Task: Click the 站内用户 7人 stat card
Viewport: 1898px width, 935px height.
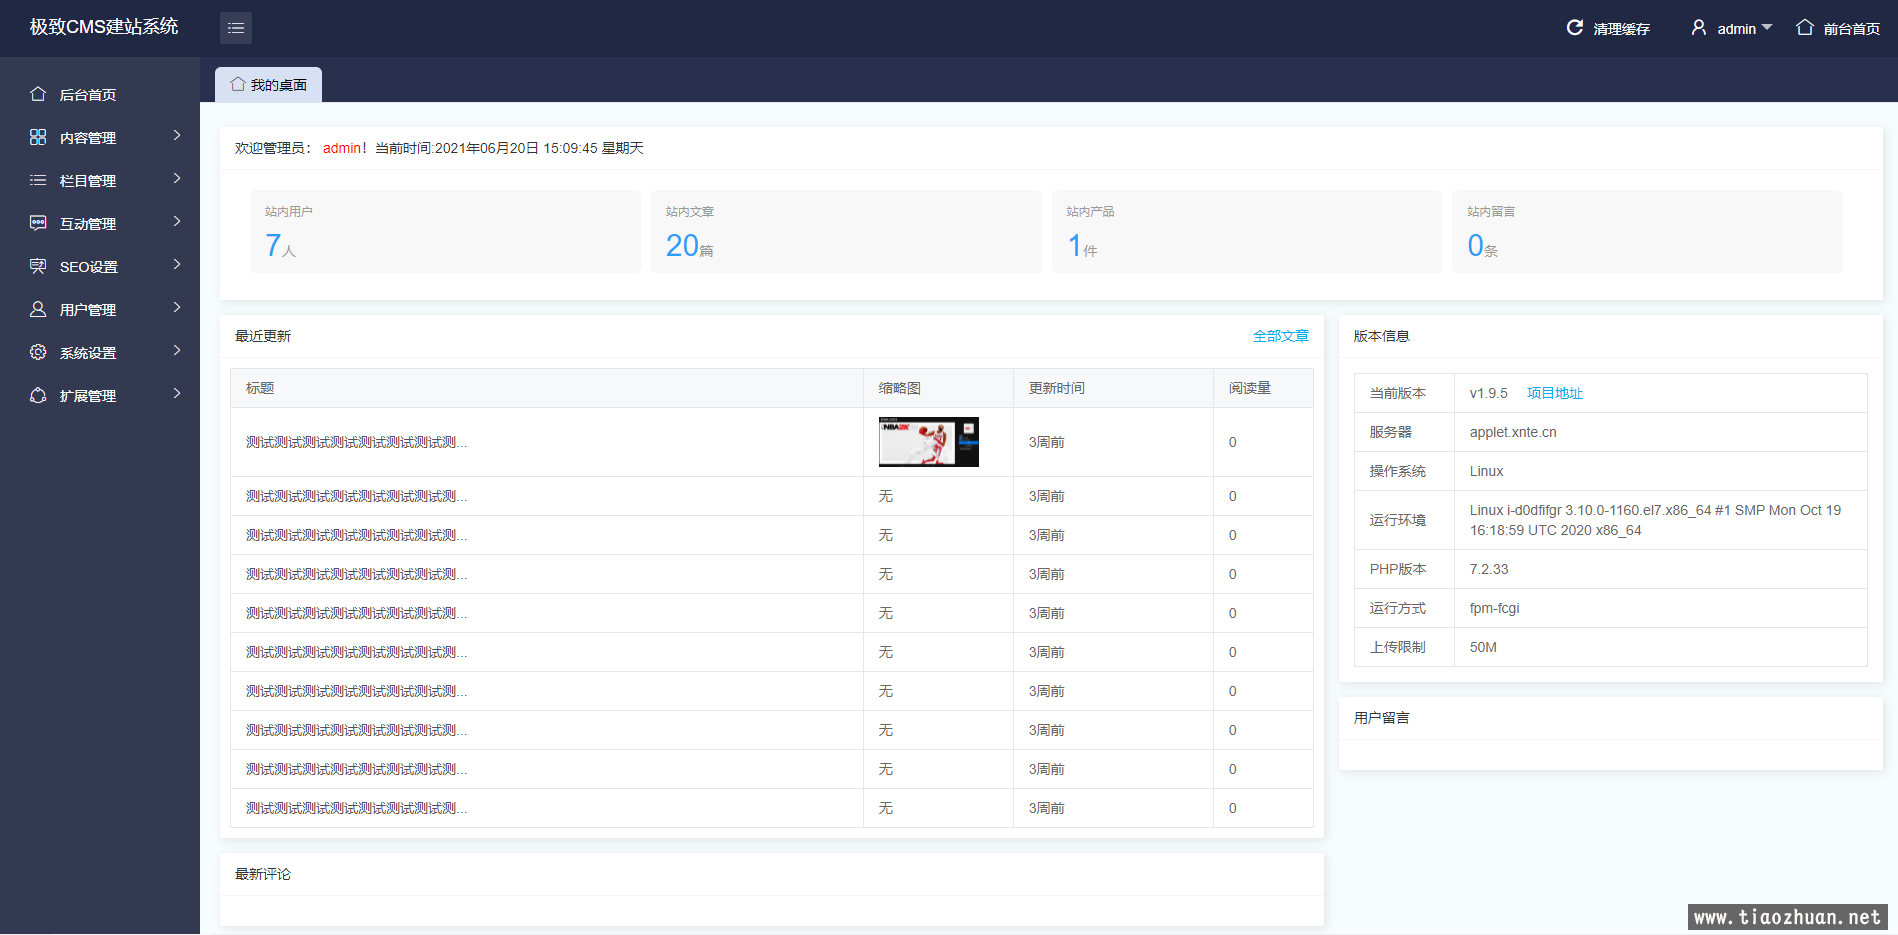Action: tap(445, 231)
